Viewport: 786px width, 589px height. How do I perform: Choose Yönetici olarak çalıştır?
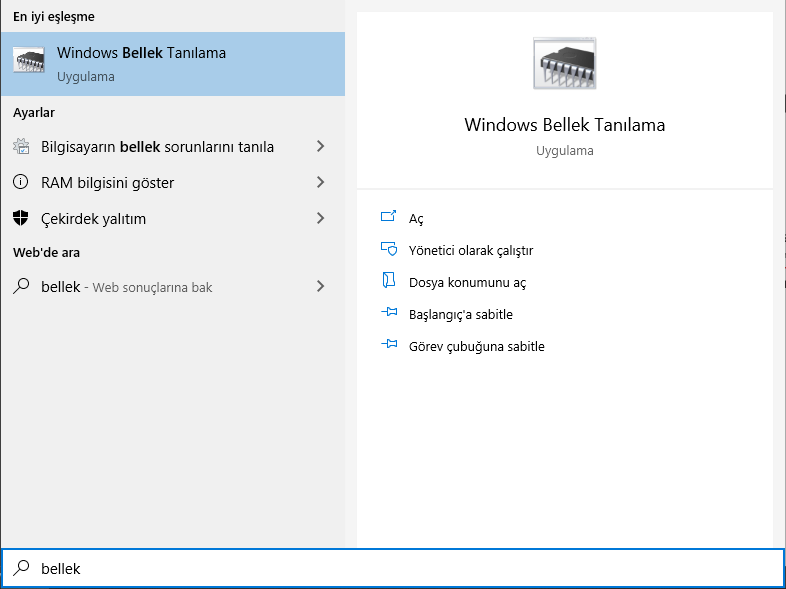coord(471,250)
